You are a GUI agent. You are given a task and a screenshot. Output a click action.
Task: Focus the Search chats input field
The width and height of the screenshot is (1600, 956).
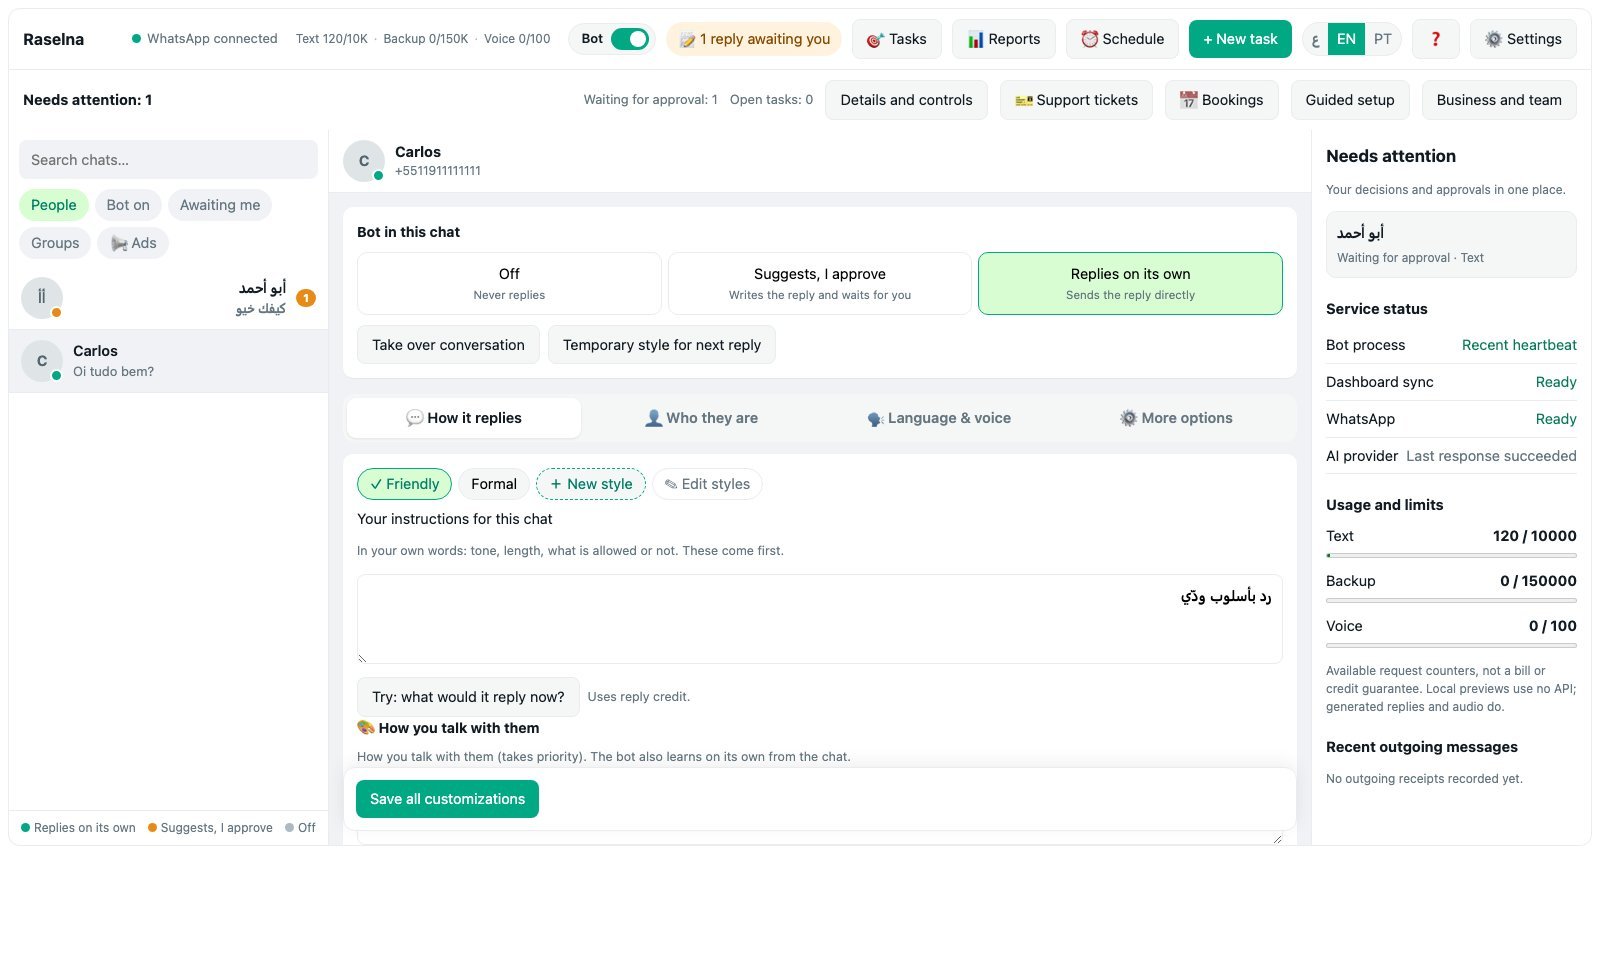[168, 160]
